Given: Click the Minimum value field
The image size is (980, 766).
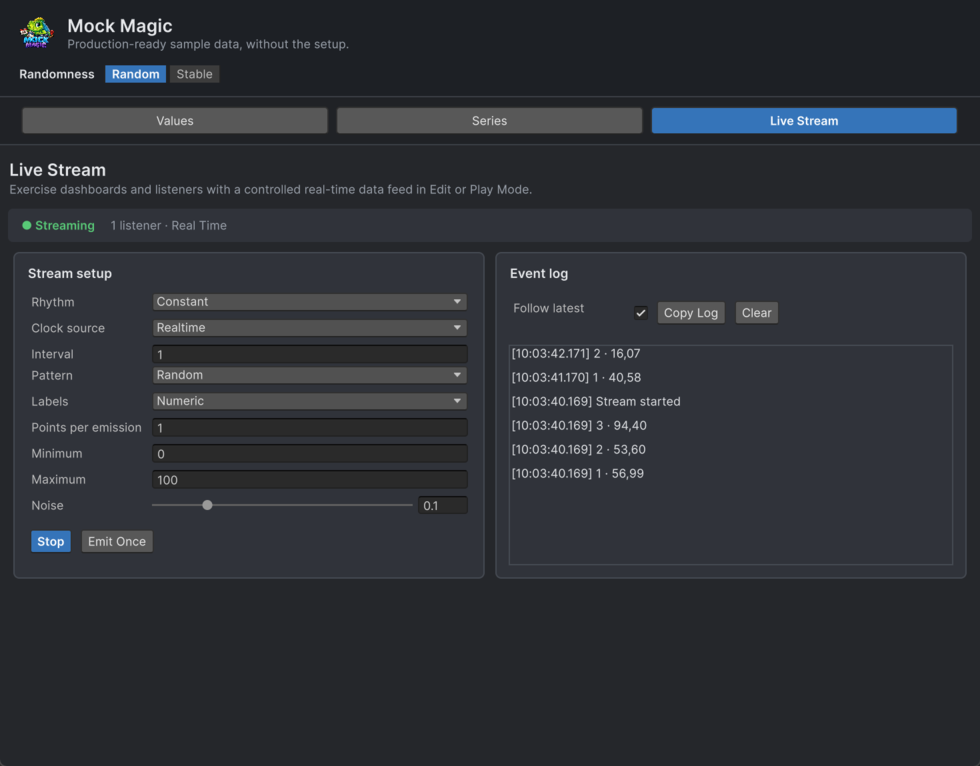Looking at the screenshot, I should point(309,454).
